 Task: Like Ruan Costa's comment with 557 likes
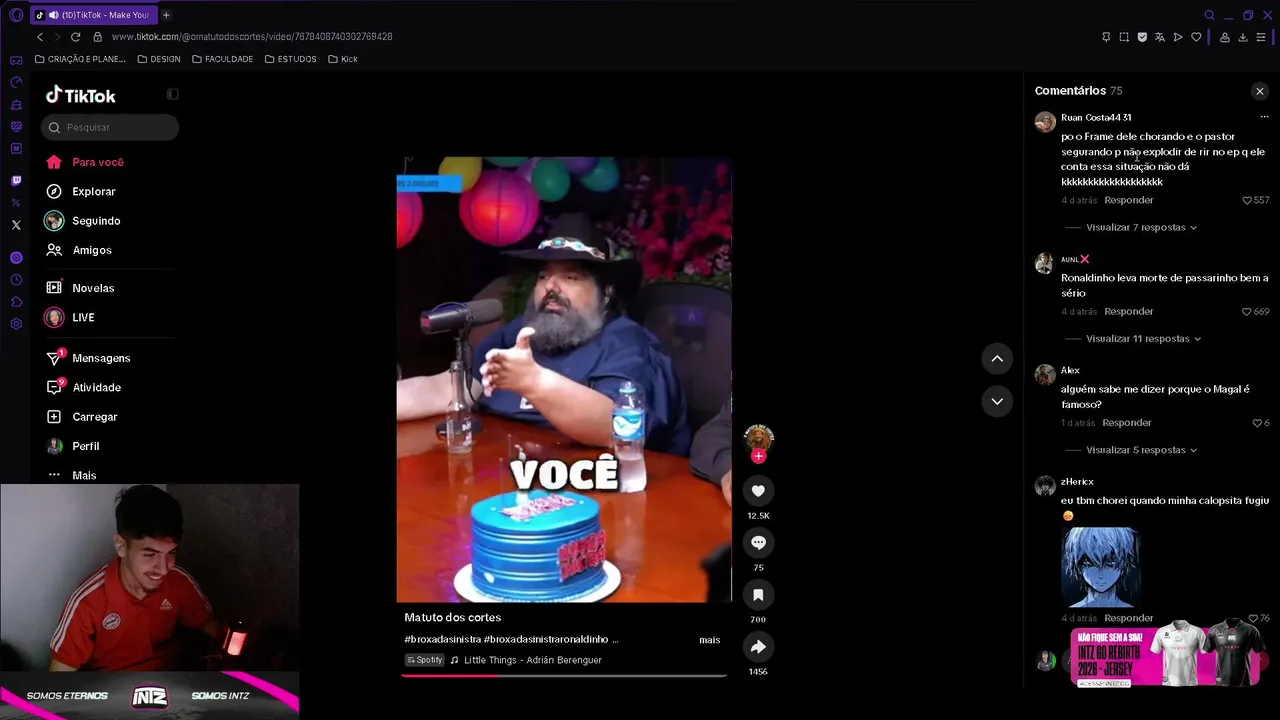[x=1247, y=200]
